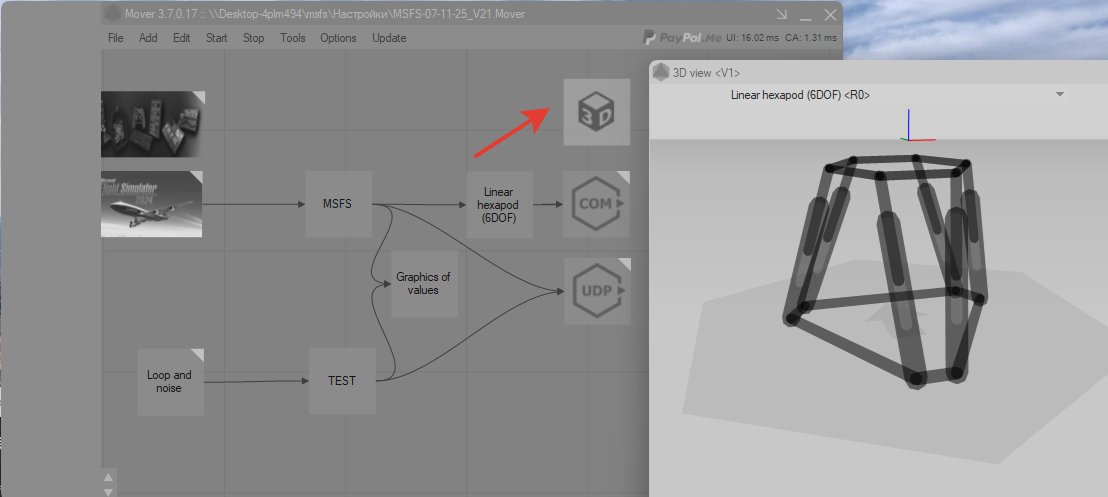1108x497 pixels.
Task: Click the UDP output node icon
Action: click(x=596, y=291)
